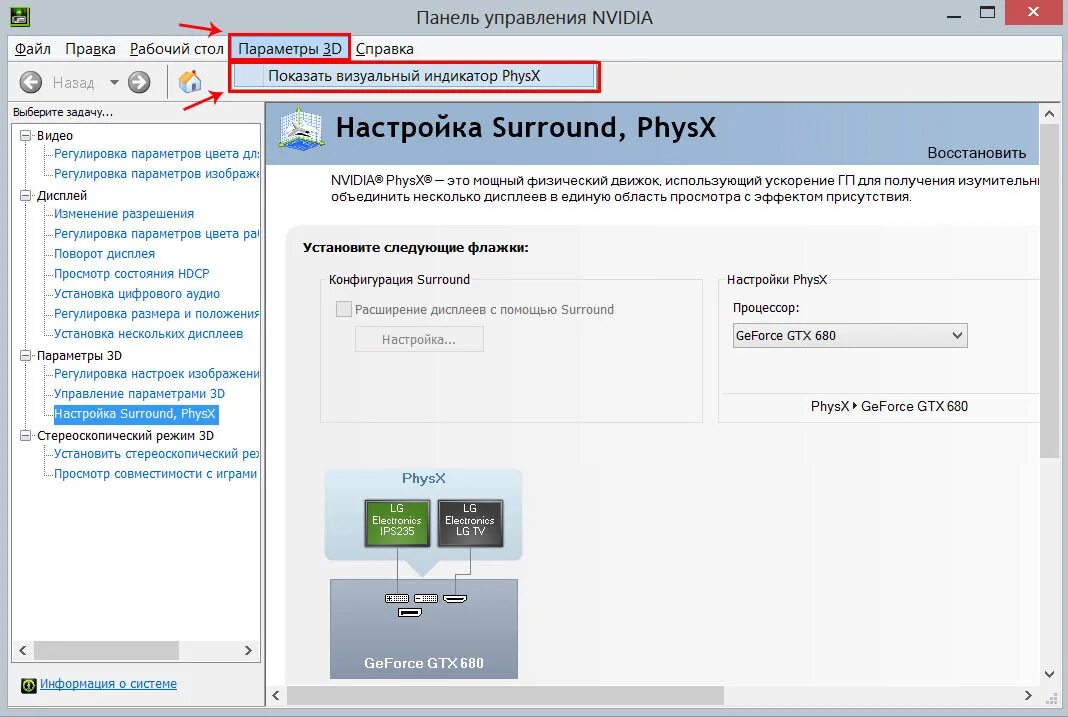1068x717 pixels.
Task: Open the Параметры 3D menu
Action: (x=289, y=49)
